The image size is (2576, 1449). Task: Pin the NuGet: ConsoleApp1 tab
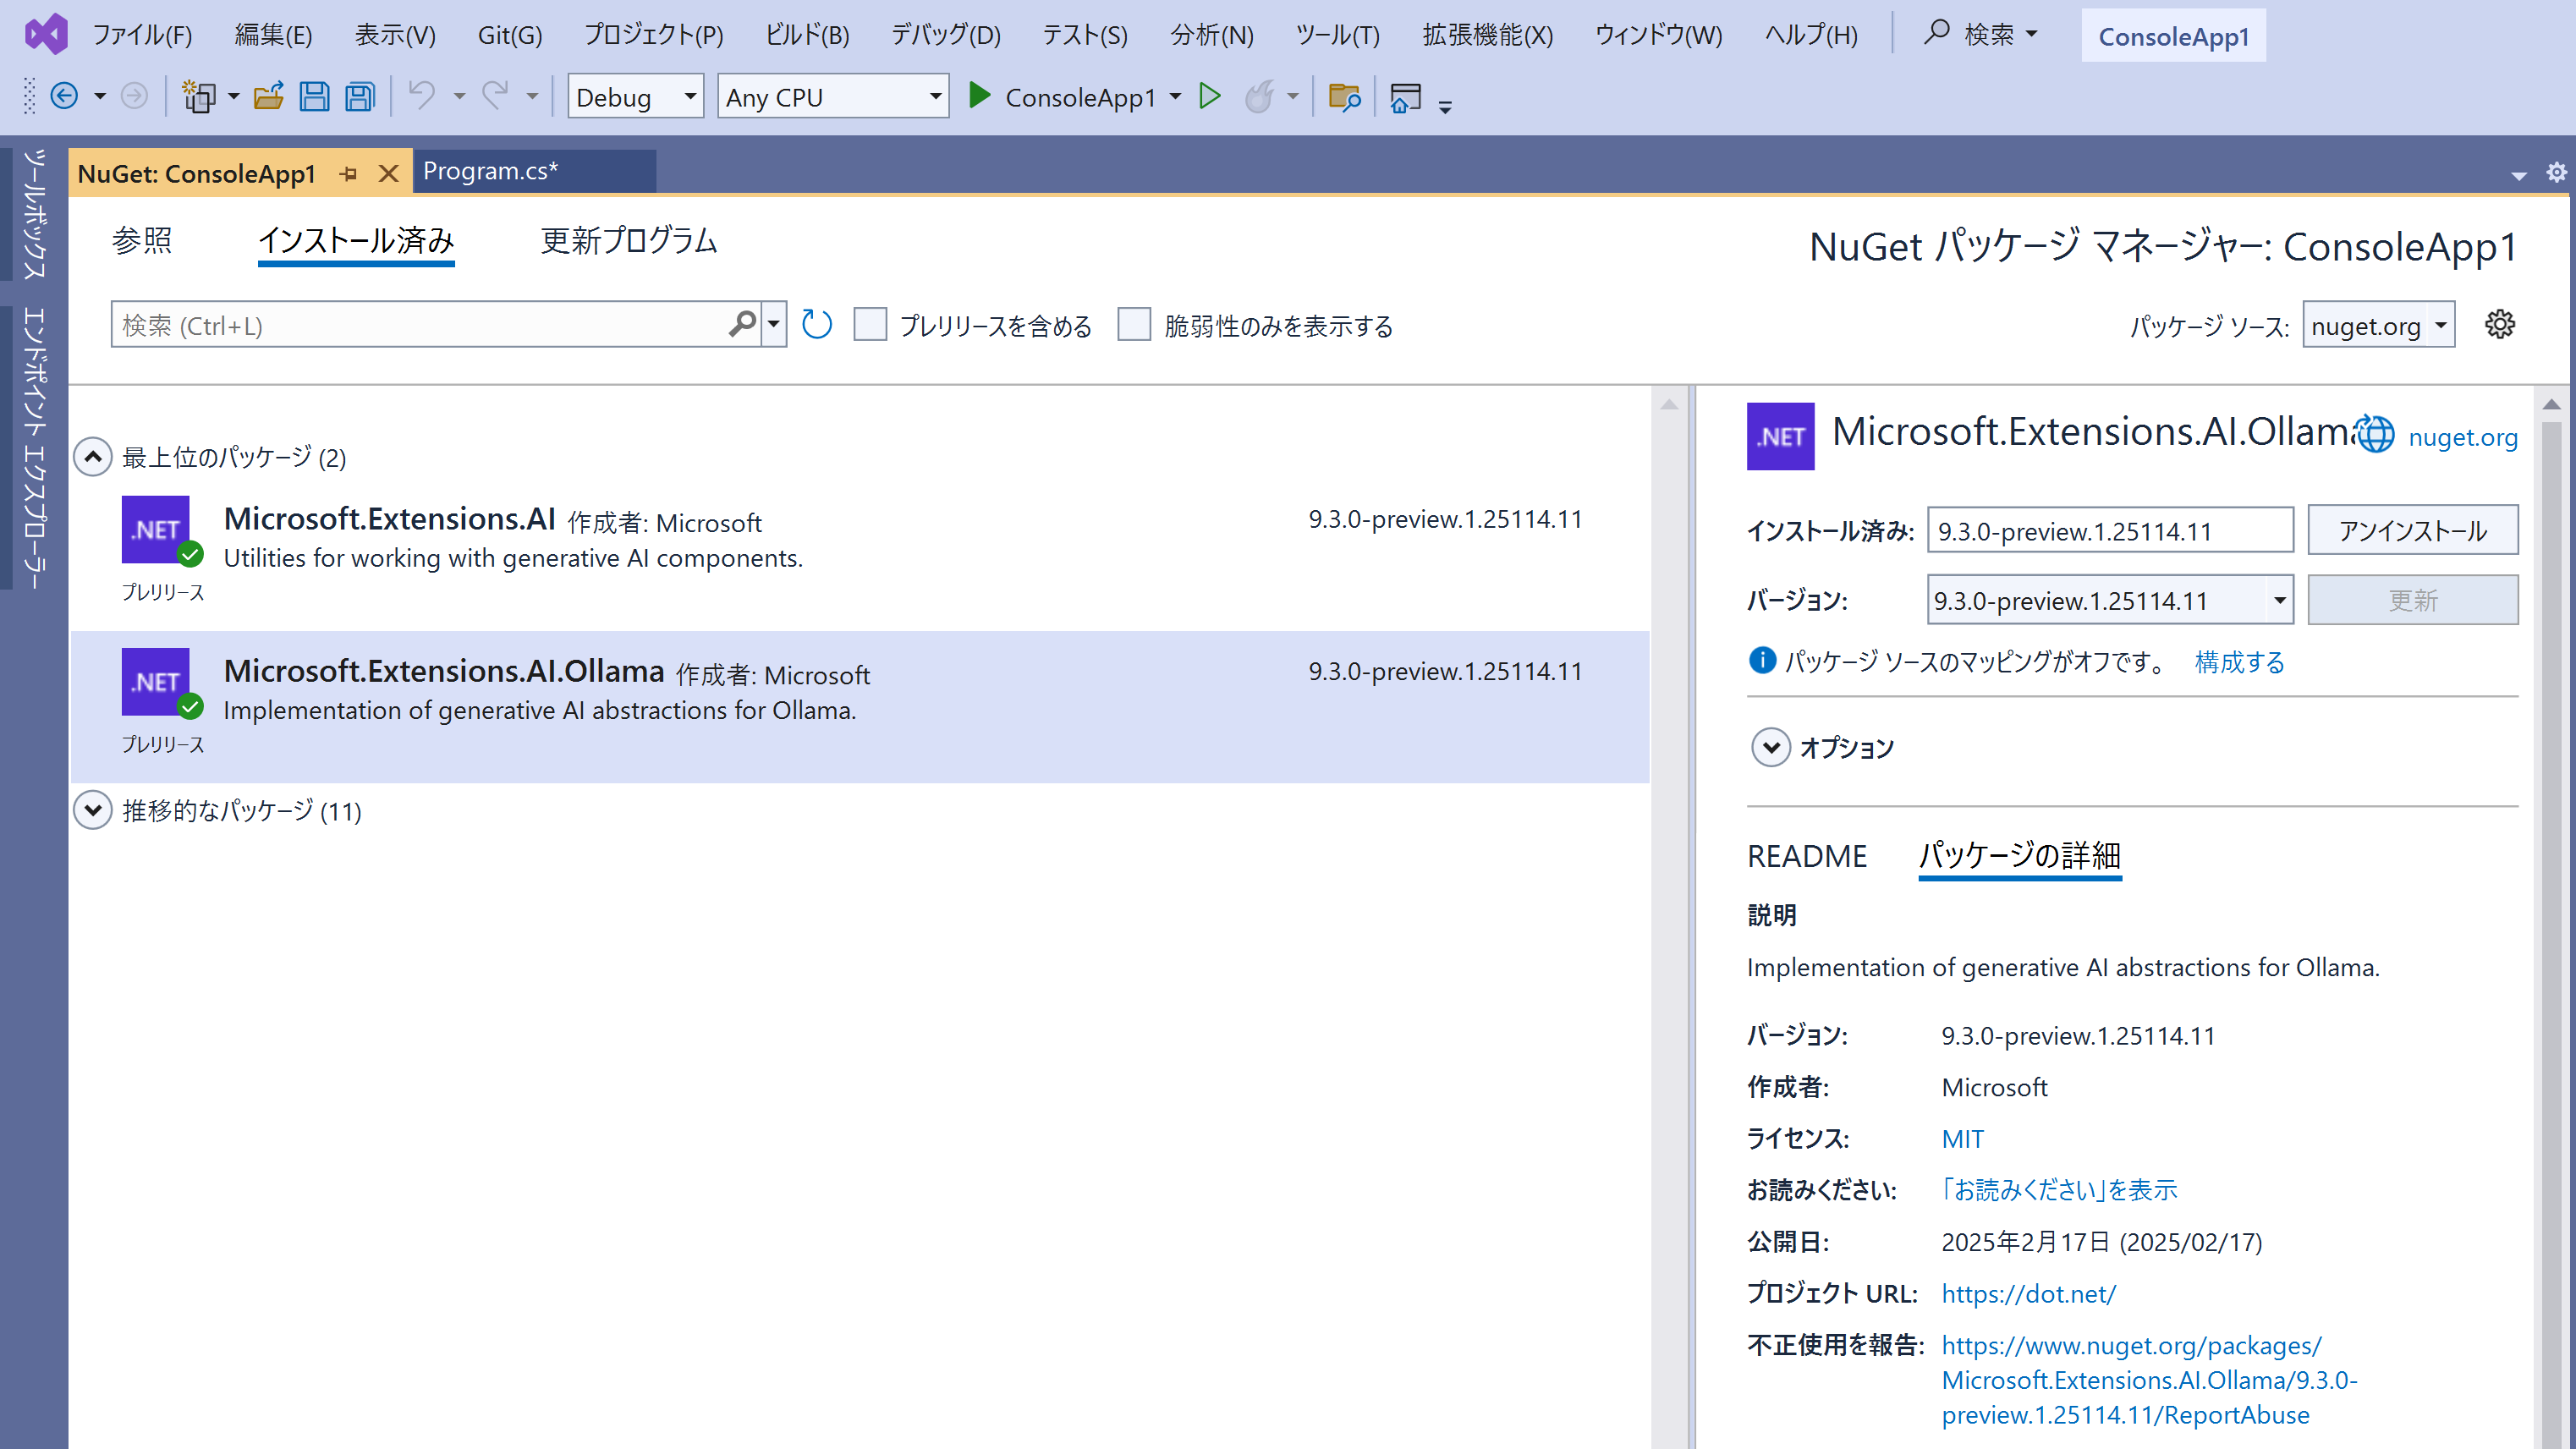point(348,174)
